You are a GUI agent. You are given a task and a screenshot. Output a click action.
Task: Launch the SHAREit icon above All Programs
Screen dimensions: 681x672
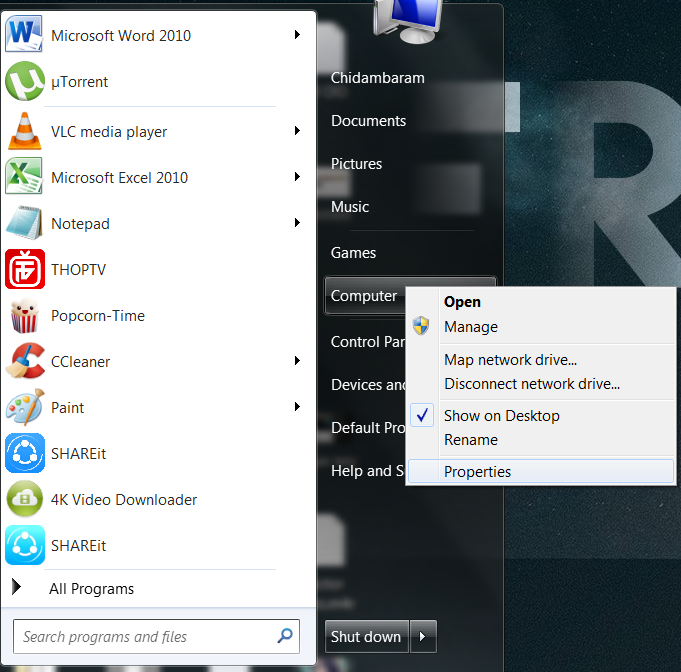click(25, 545)
